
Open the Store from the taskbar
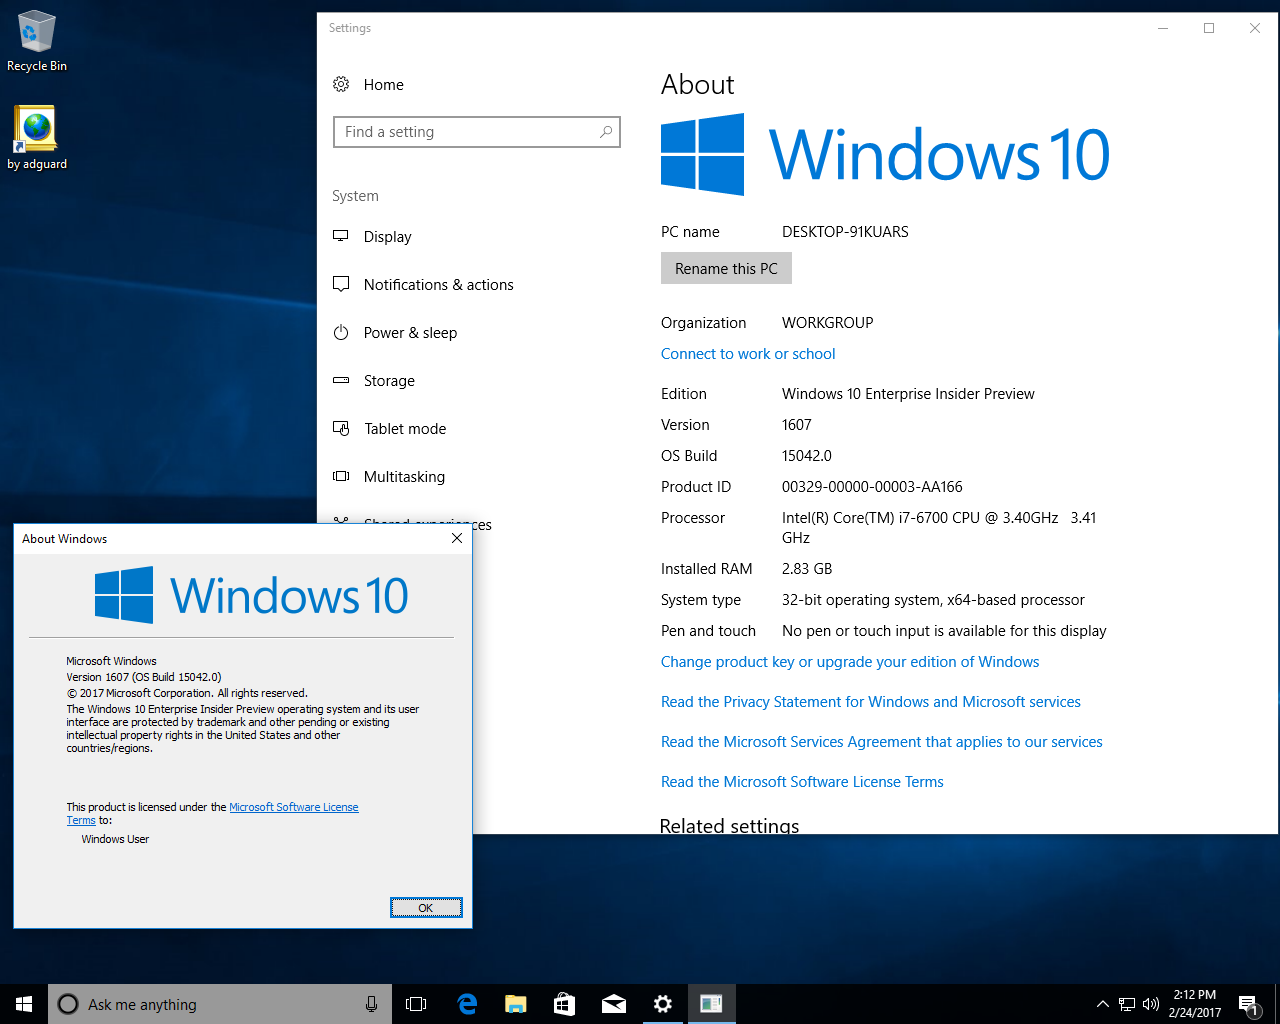pos(564,1004)
